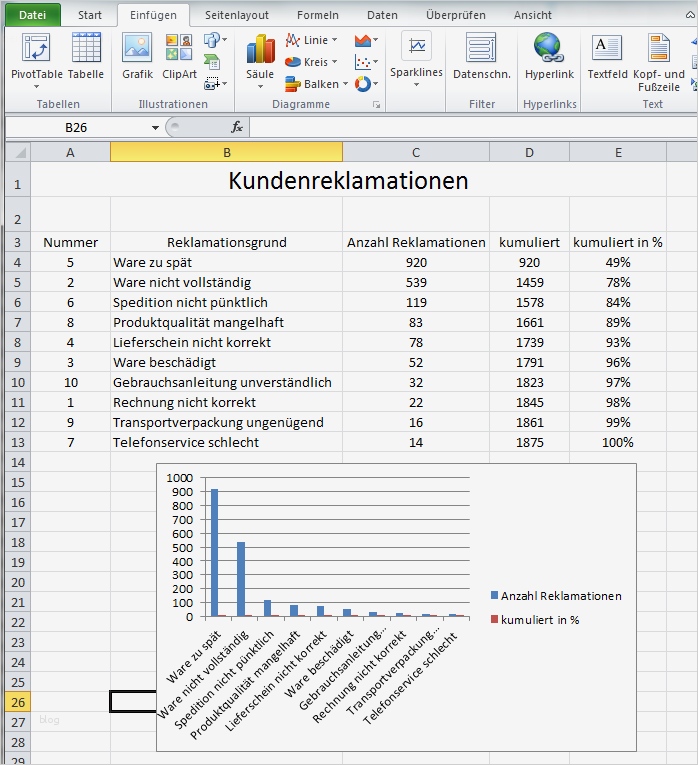Insert Kopf- und Fußzeile
Screen dimensions: 698x765
point(659,61)
